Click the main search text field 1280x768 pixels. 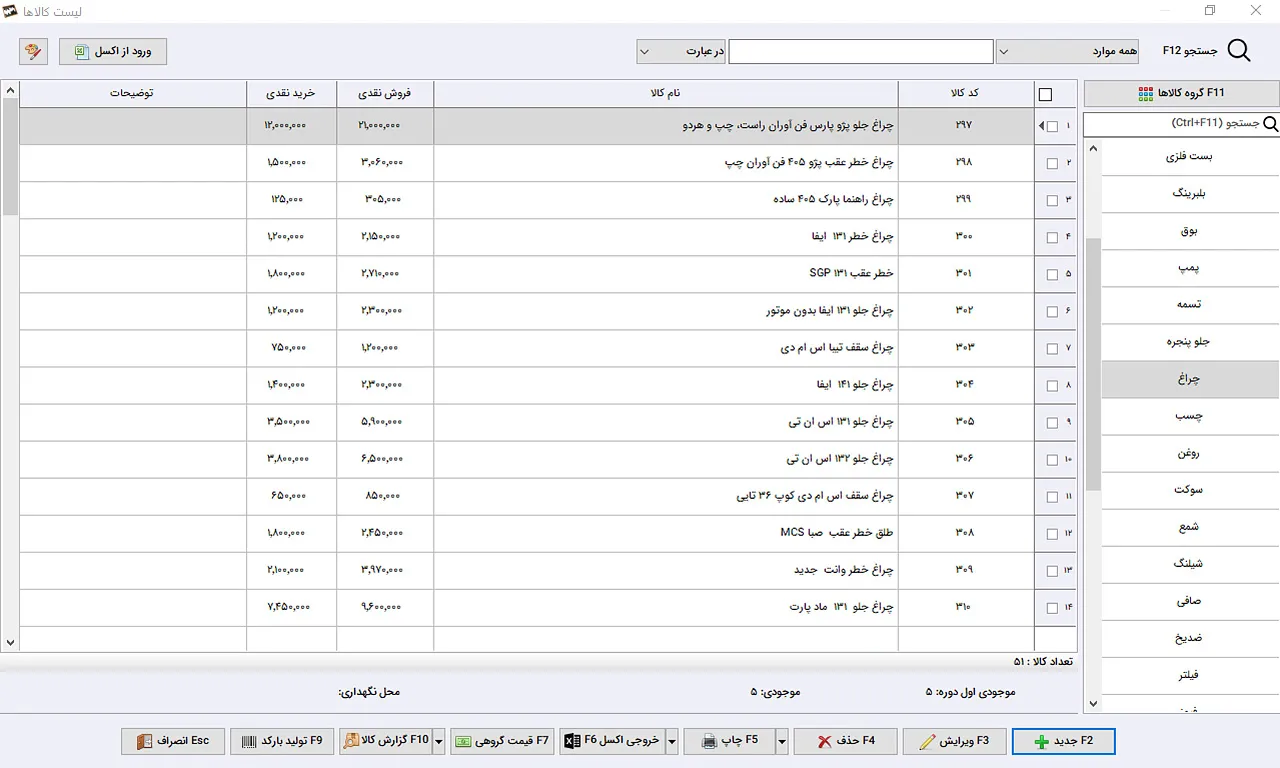tap(861, 51)
